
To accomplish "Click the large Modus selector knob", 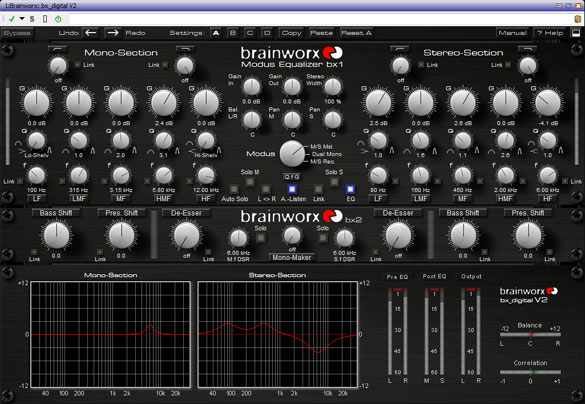I will 292,154.
